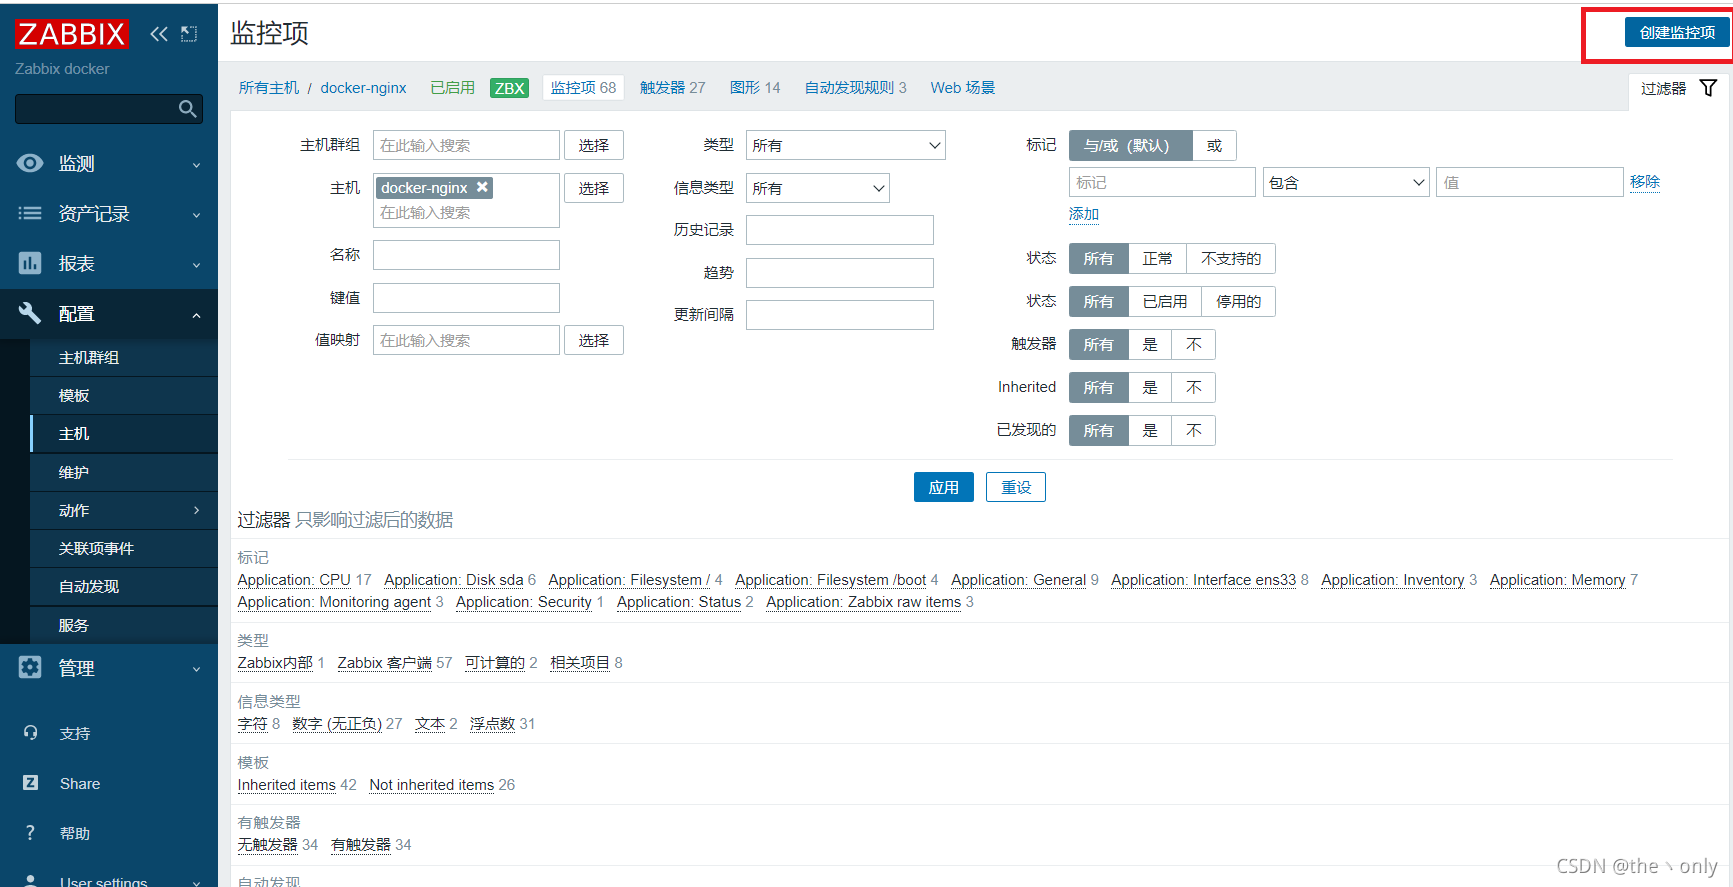Screen dimensions: 1733x887
Task: Click the 已启用 host status link
Action: [x=453, y=88]
